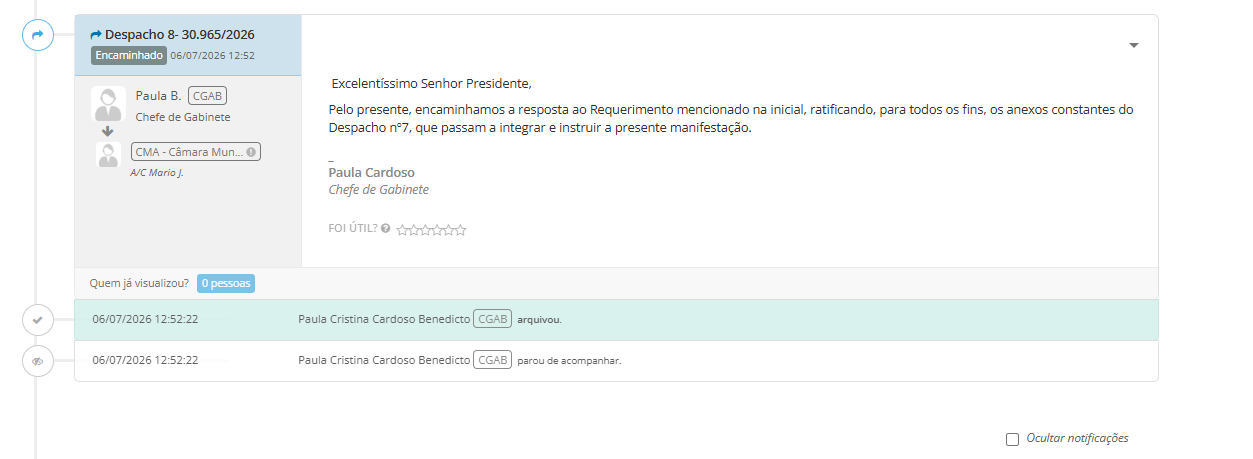Click the info icon inside CMA - Câmara Mun badge
The image size is (1253, 459).
[x=251, y=153]
